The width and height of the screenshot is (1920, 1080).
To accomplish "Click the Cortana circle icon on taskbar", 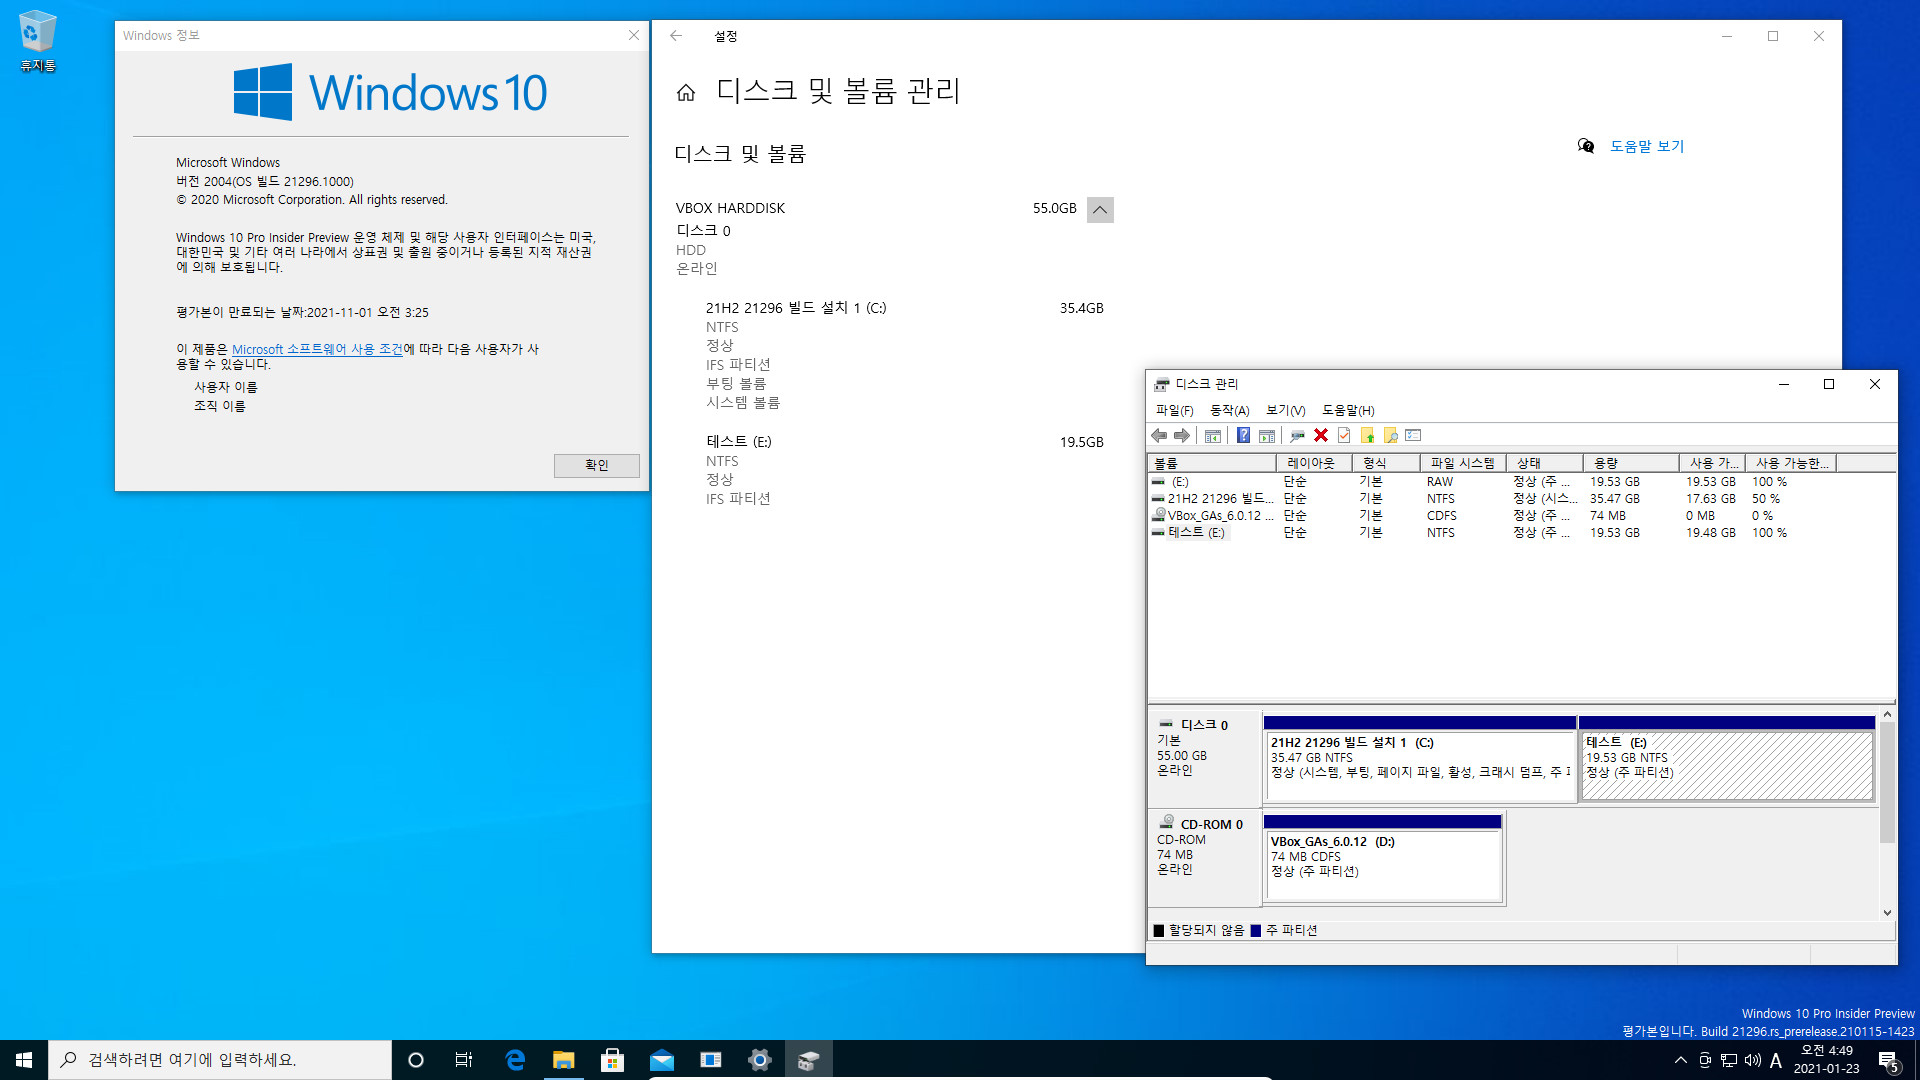I will [416, 1060].
